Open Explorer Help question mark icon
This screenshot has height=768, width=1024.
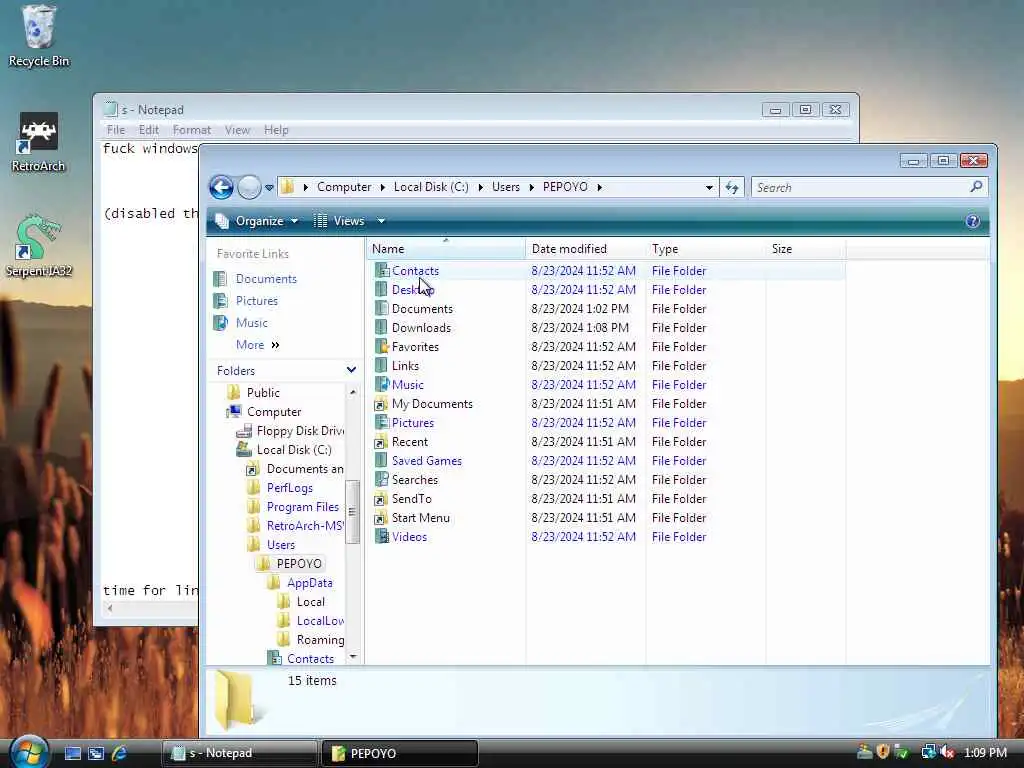pyautogui.click(x=972, y=221)
